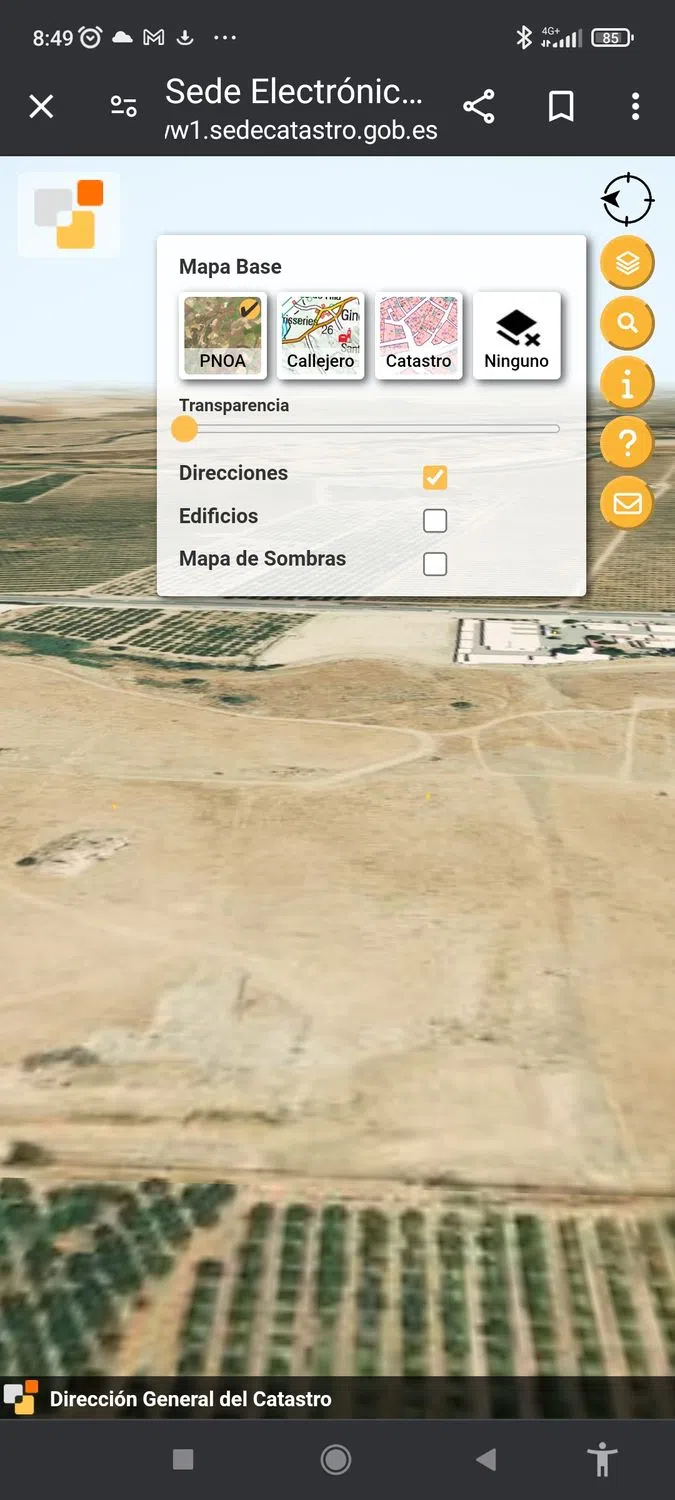The width and height of the screenshot is (675, 1500).
Task: Uncheck the Direcciones checkbox
Action: 435,477
